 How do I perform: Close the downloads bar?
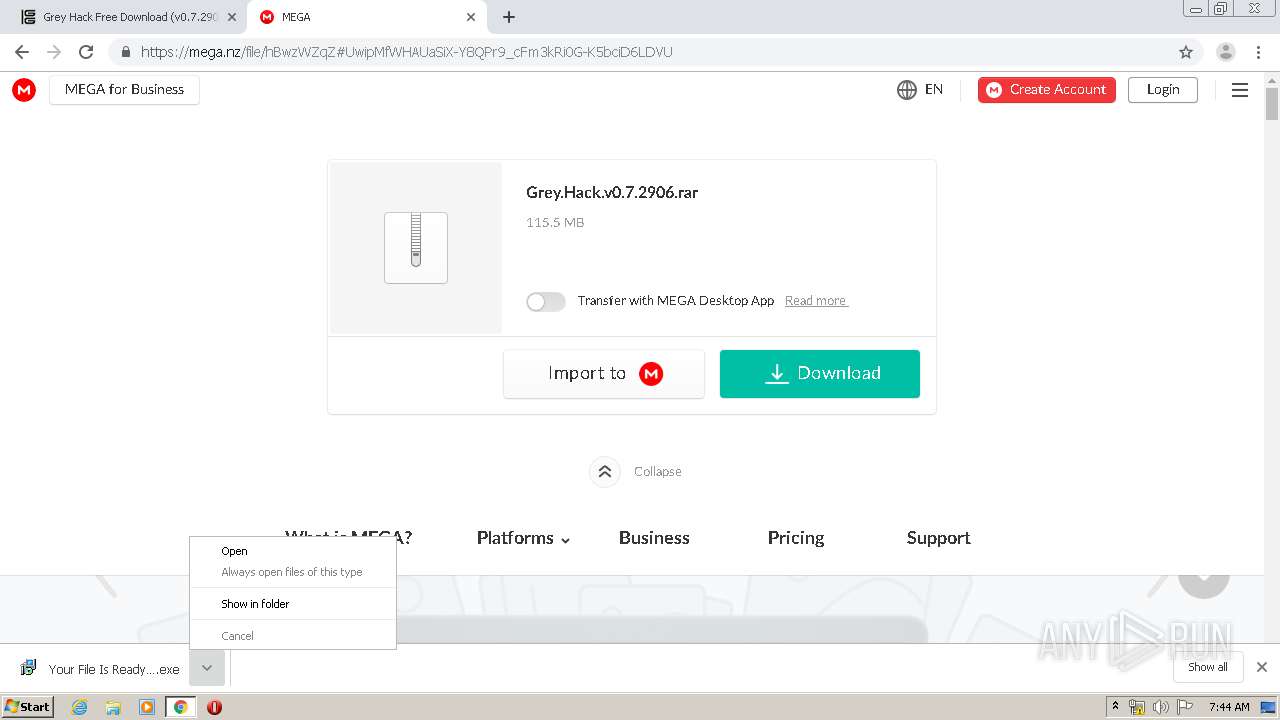[x=1262, y=667]
